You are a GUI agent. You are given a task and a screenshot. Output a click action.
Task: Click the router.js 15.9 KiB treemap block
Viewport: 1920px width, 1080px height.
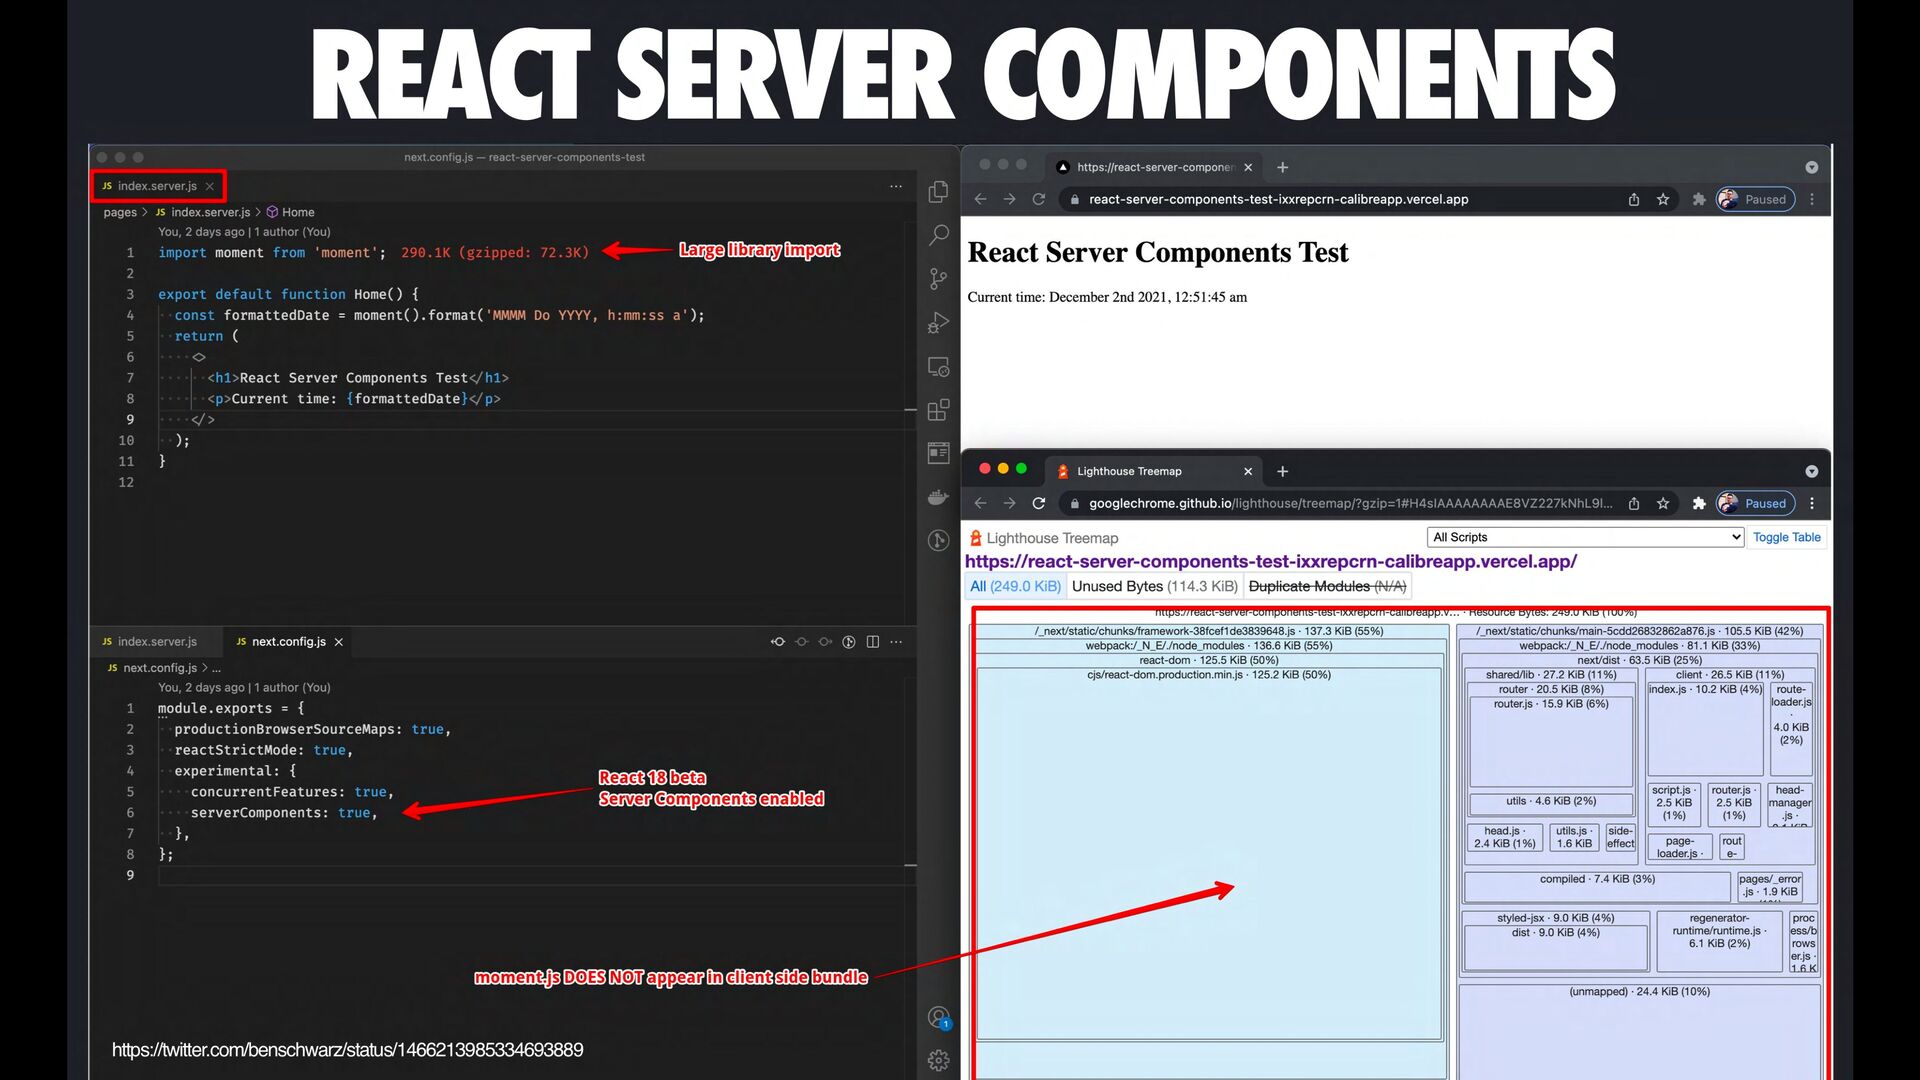(x=1551, y=741)
